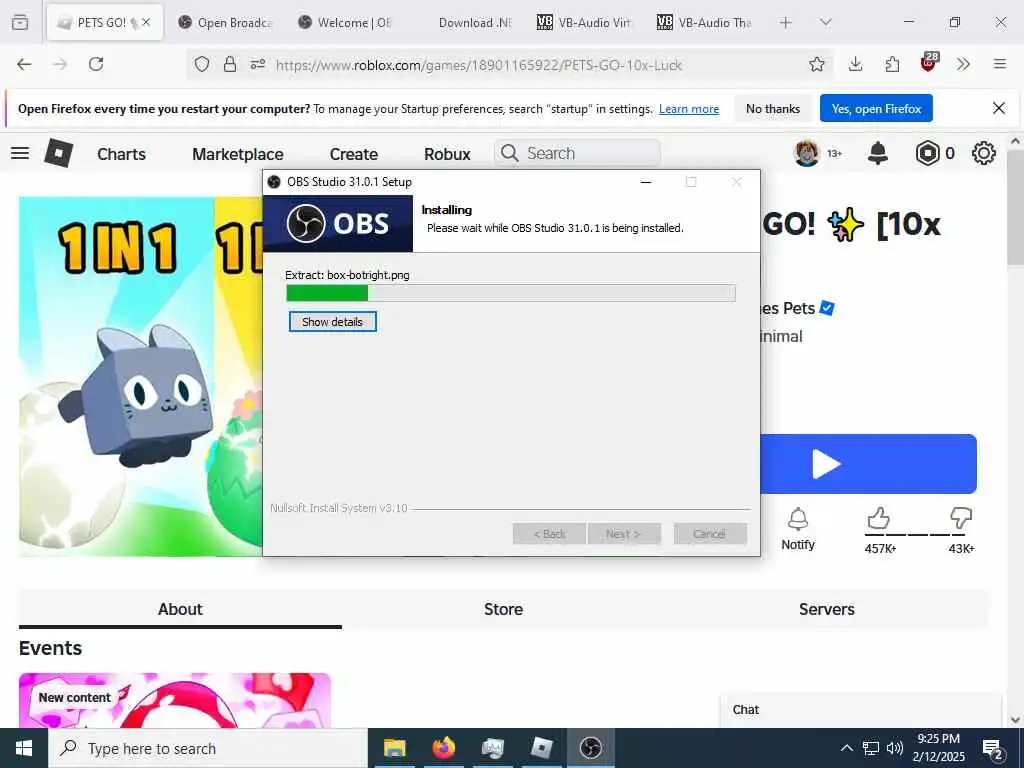Click the Learn more link
1024x768 pixels.
689,109
